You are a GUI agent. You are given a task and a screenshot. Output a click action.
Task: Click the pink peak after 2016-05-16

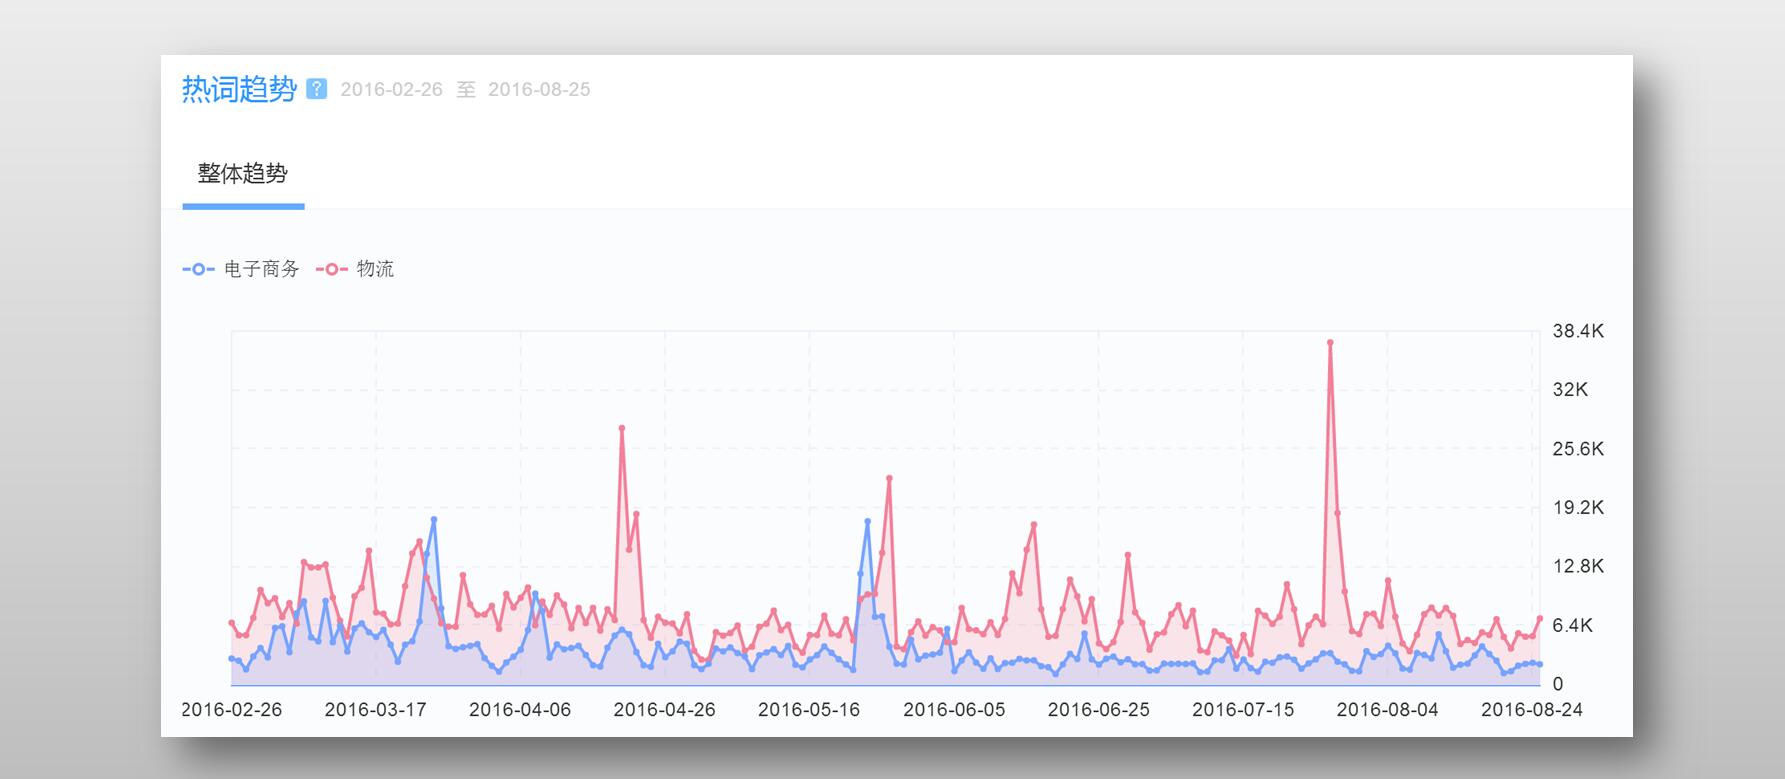tap(889, 479)
